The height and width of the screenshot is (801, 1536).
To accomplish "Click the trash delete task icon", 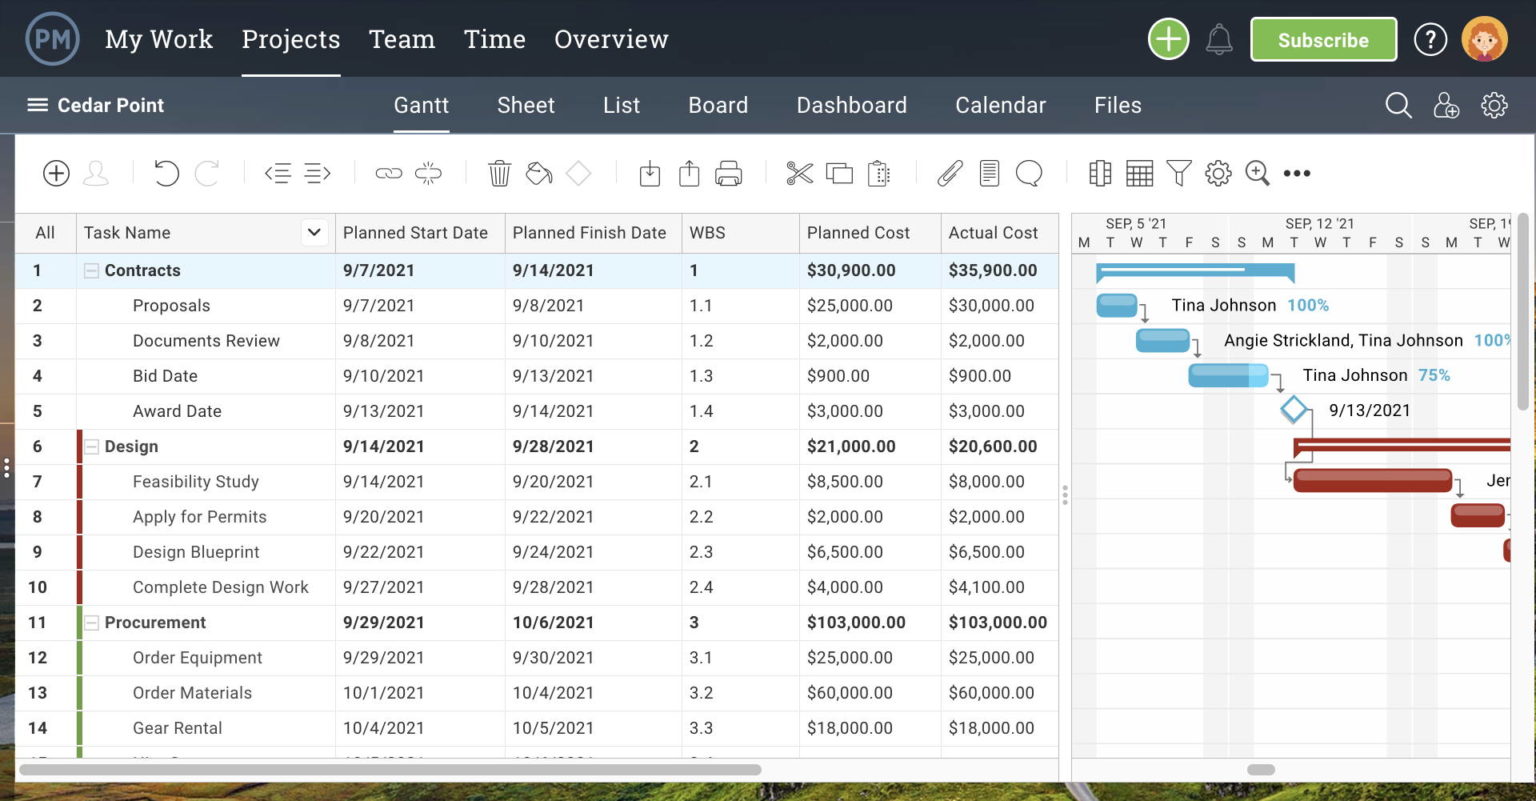I will coord(499,173).
